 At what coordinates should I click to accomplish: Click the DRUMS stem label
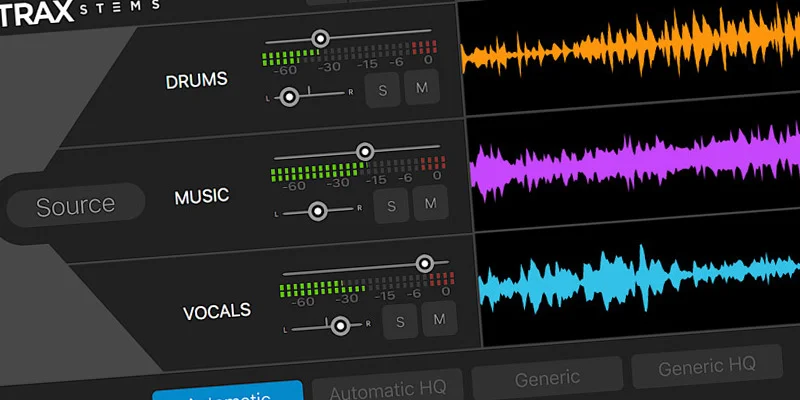click(196, 81)
